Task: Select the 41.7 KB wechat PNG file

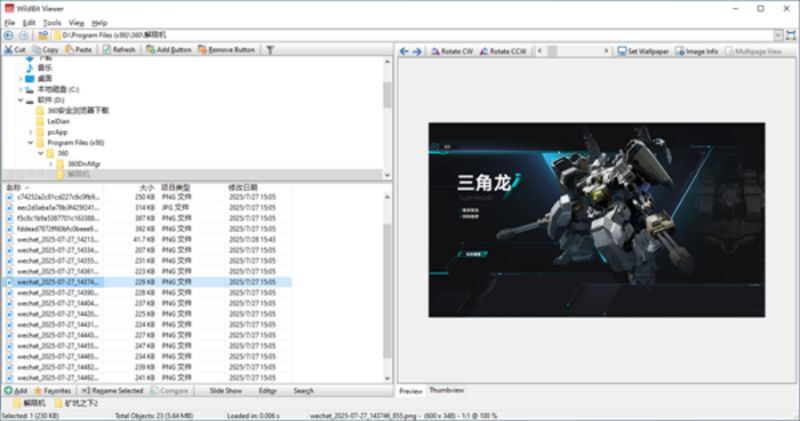Action: click(x=148, y=239)
